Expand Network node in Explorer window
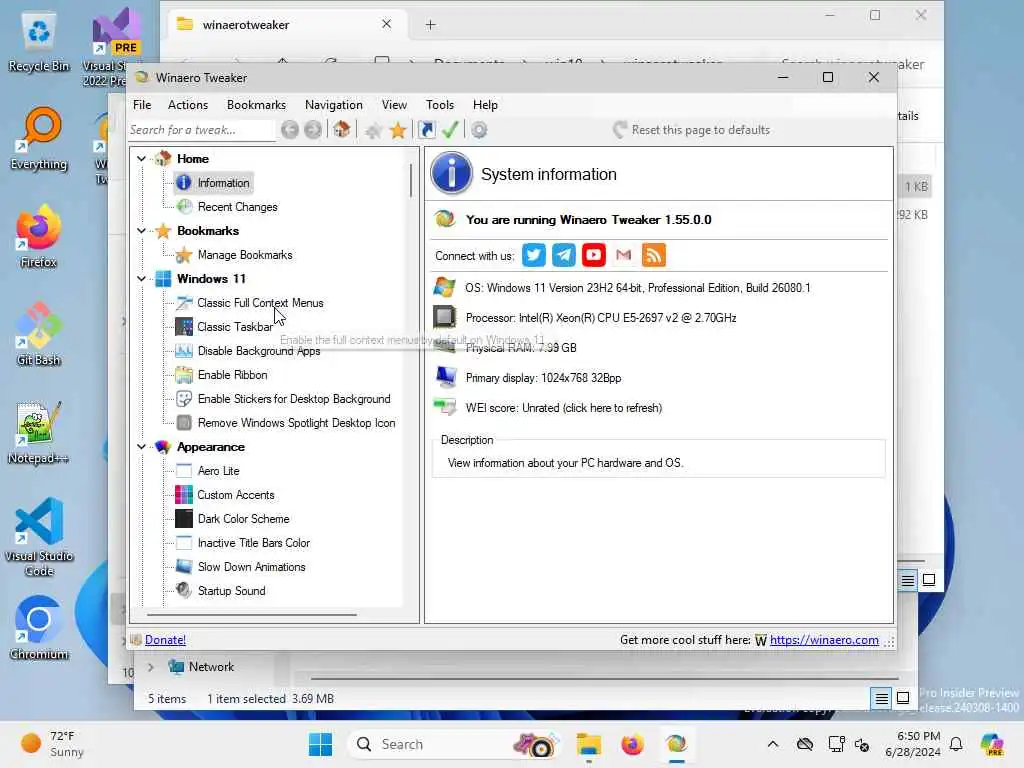This screenshot has width=1024, height=768. [x=151, y=667]
